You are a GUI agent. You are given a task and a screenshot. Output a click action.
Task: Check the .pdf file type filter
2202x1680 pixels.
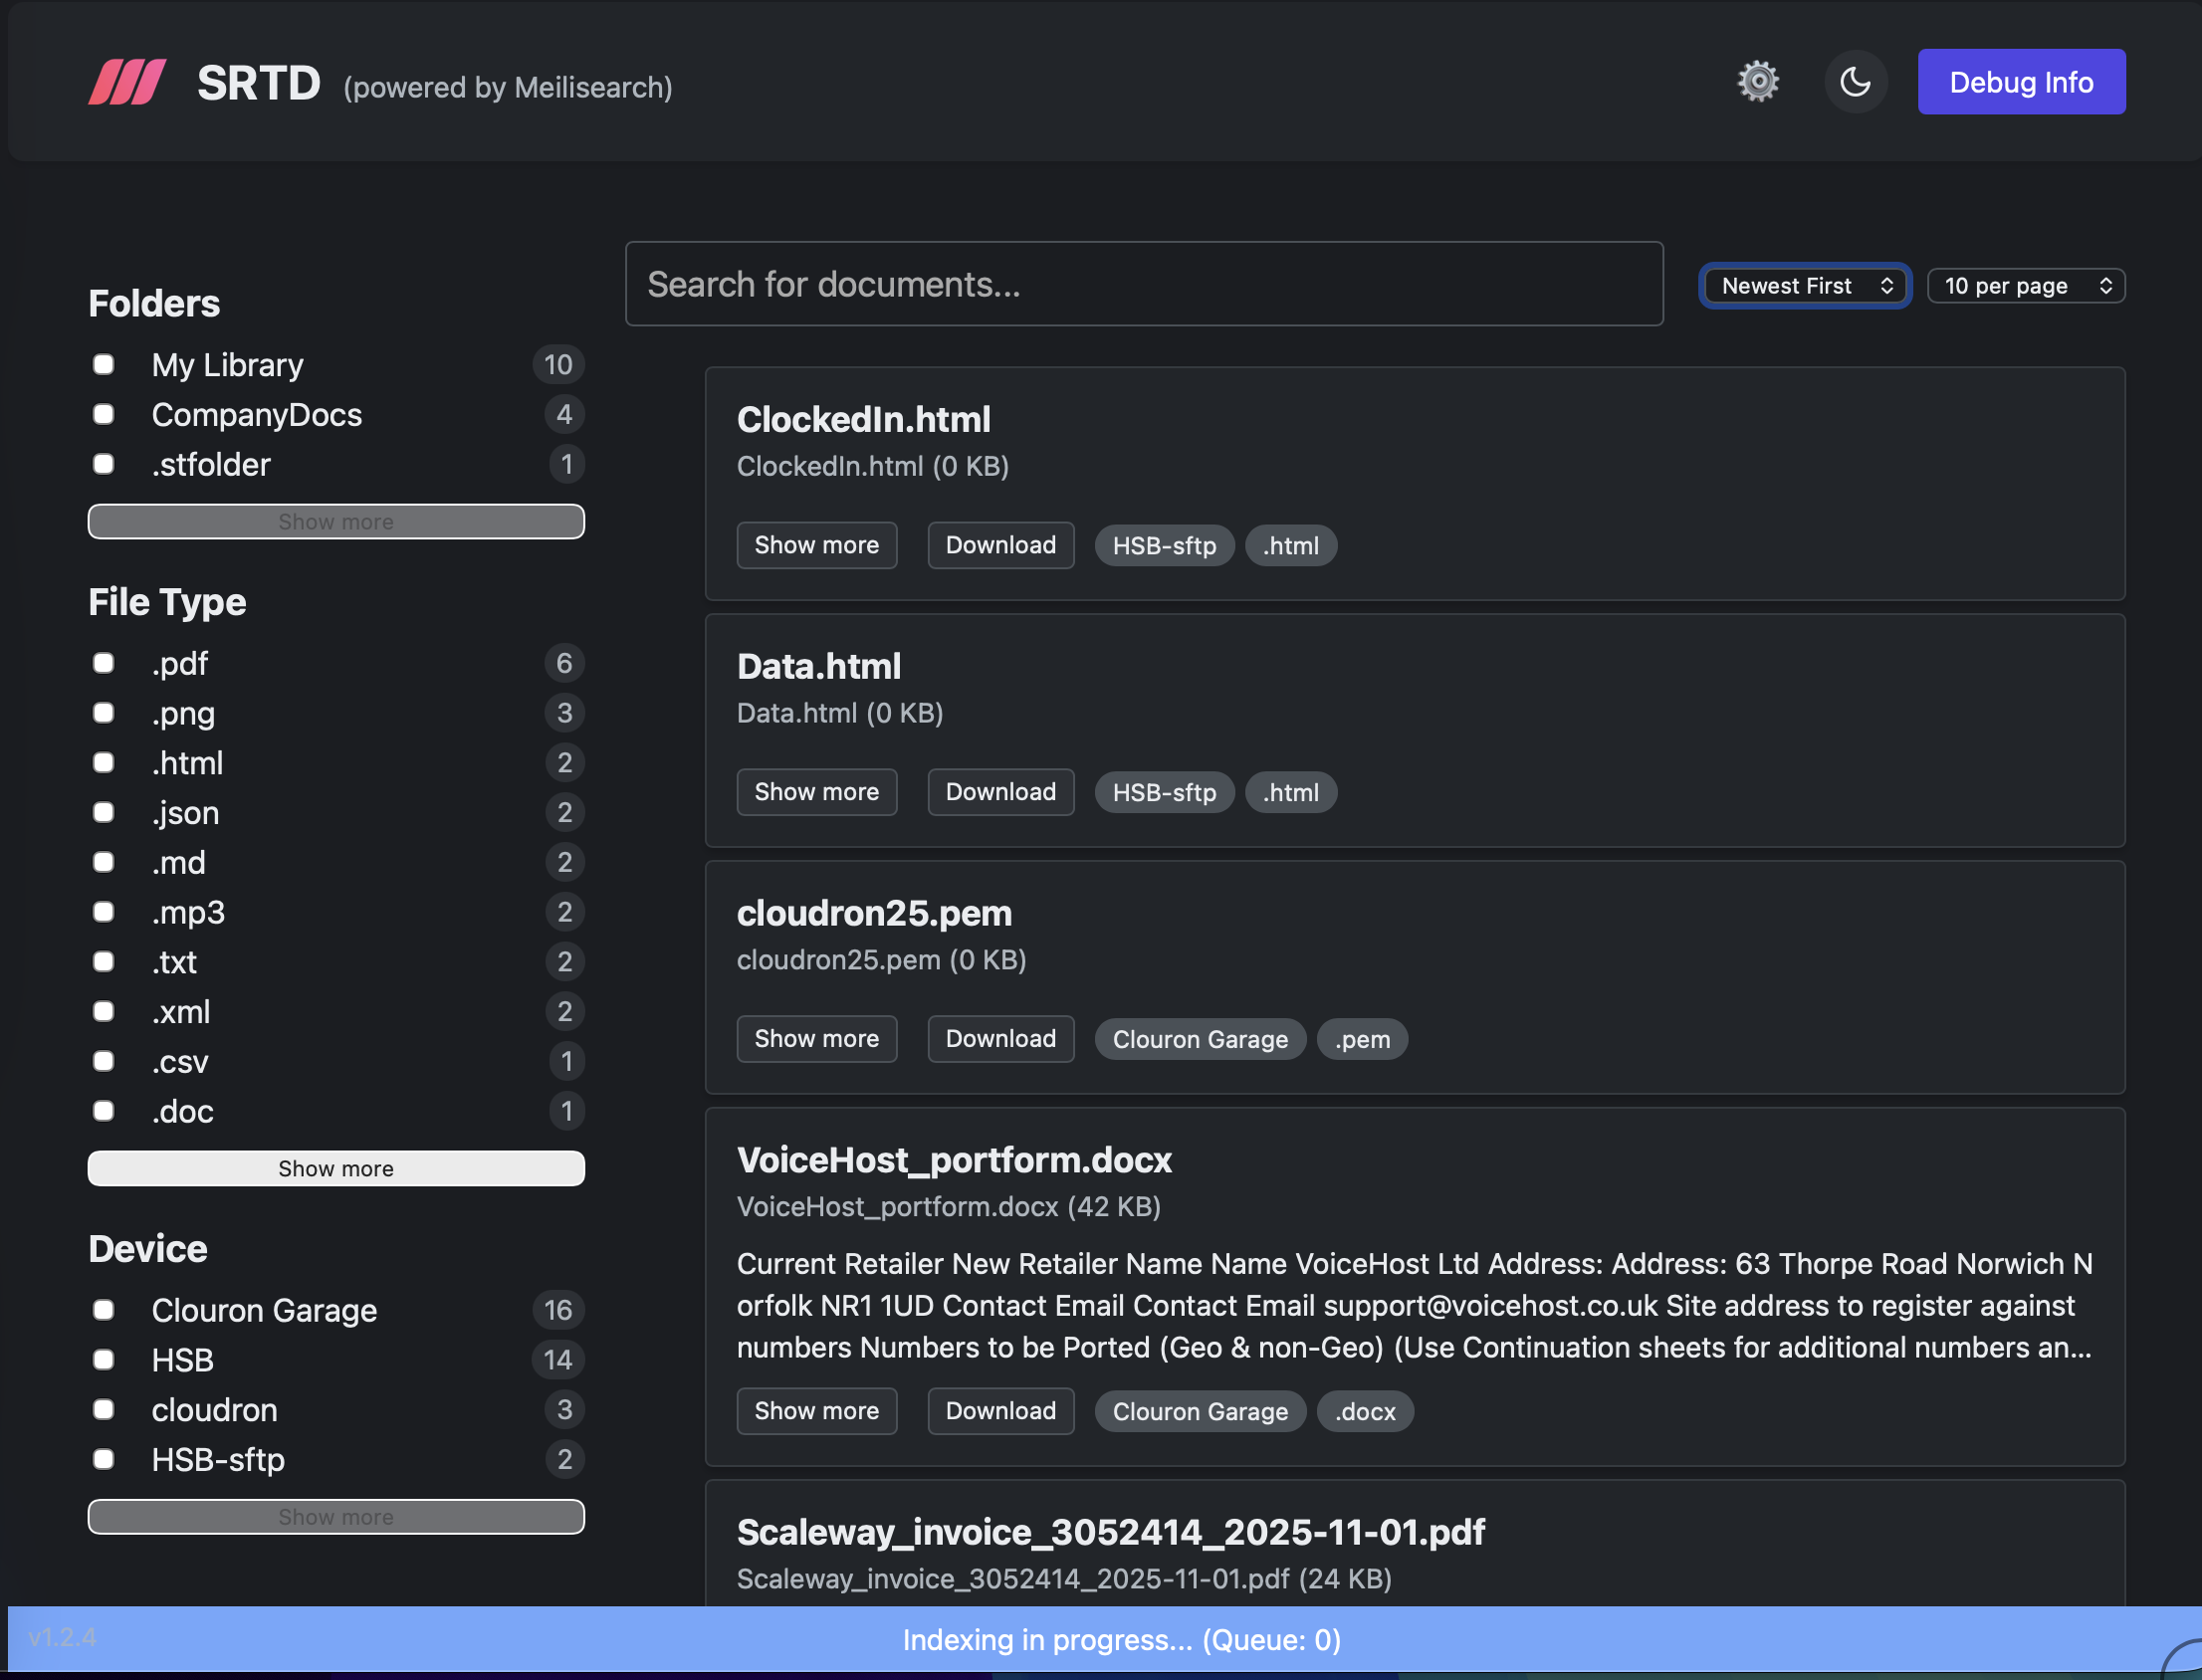click(x=103, y=662)
